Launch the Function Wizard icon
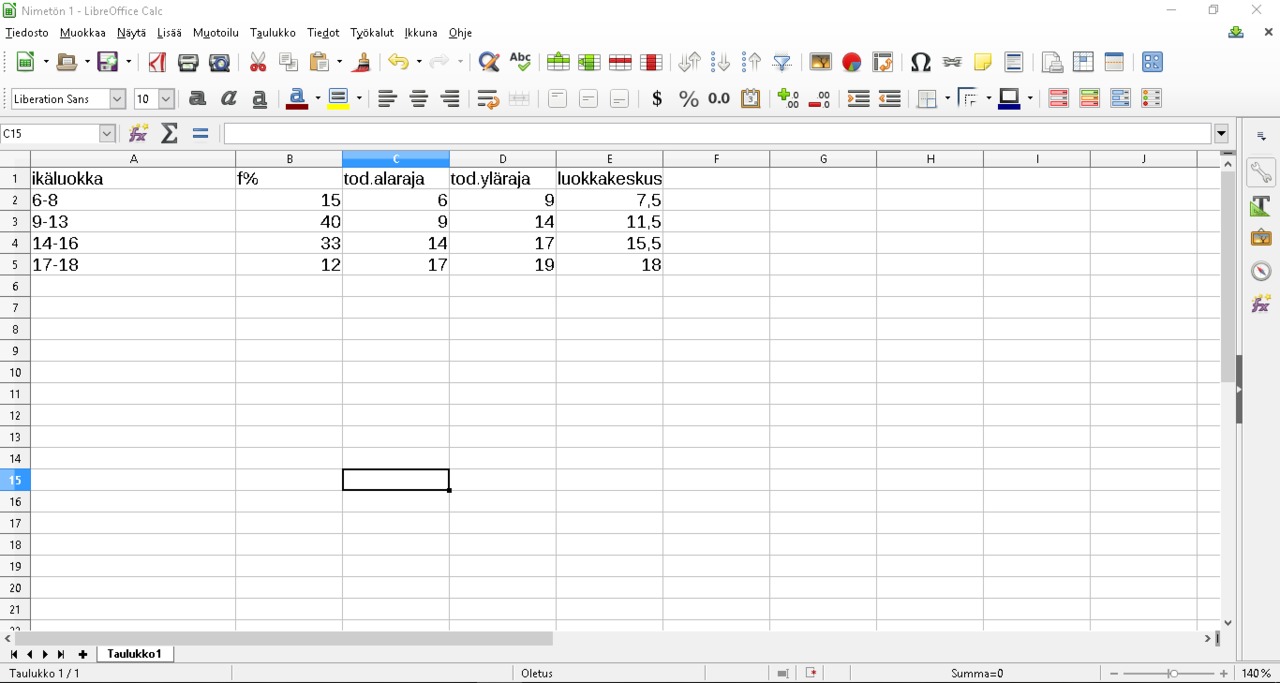This screenshot has height=683, width=1280. (139, 133)
